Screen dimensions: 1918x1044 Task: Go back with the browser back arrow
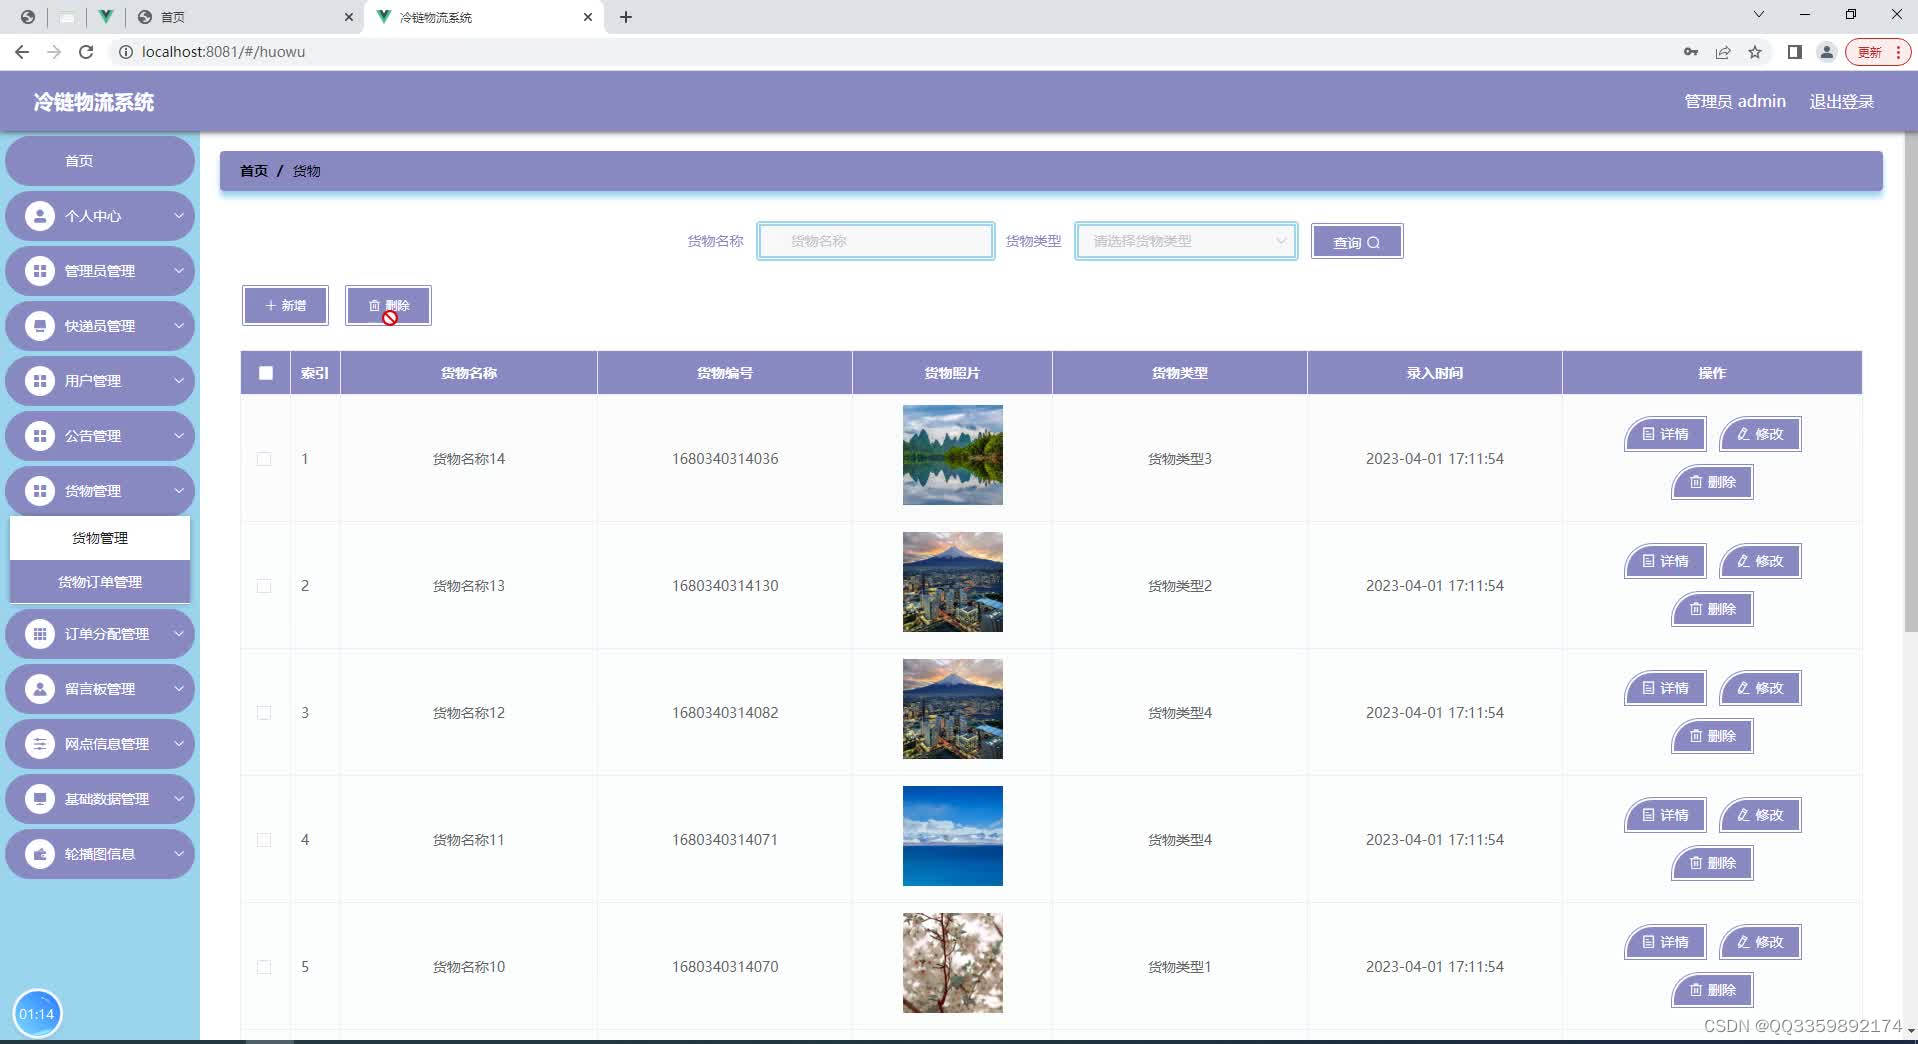pyautogui.click(x=22, y=52)
